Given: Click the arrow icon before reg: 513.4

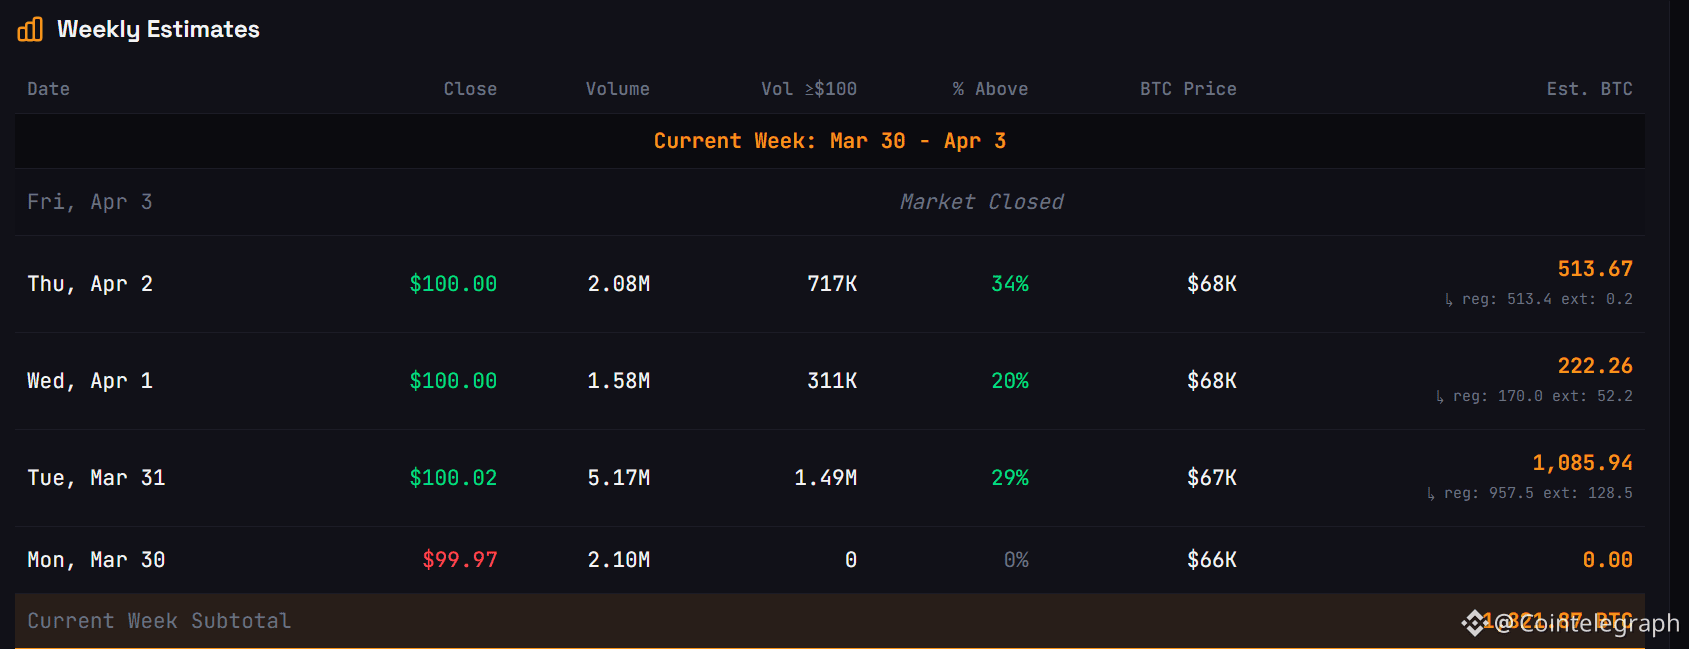Looking at the screenshot, I should point(1449,299).
